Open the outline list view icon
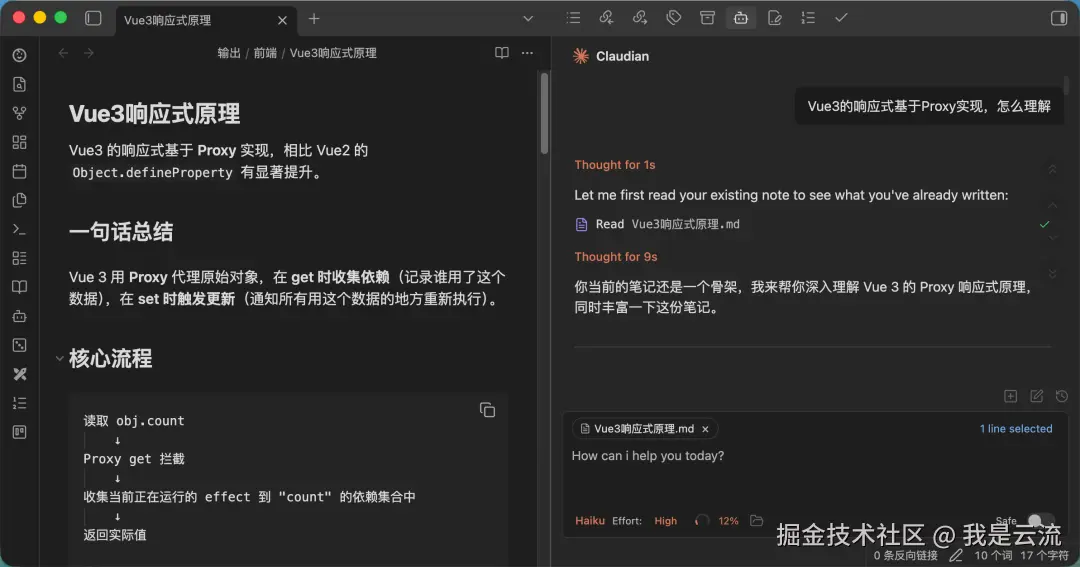Screen dimensions: 1080x567 click(573, 19)
